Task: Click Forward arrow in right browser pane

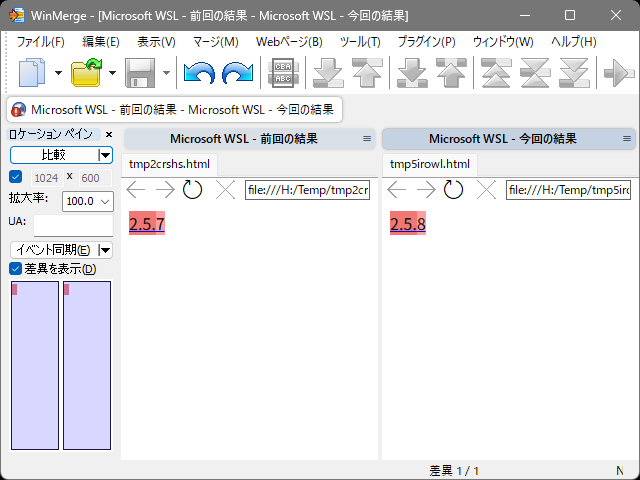Action: (x=426, y=190)
